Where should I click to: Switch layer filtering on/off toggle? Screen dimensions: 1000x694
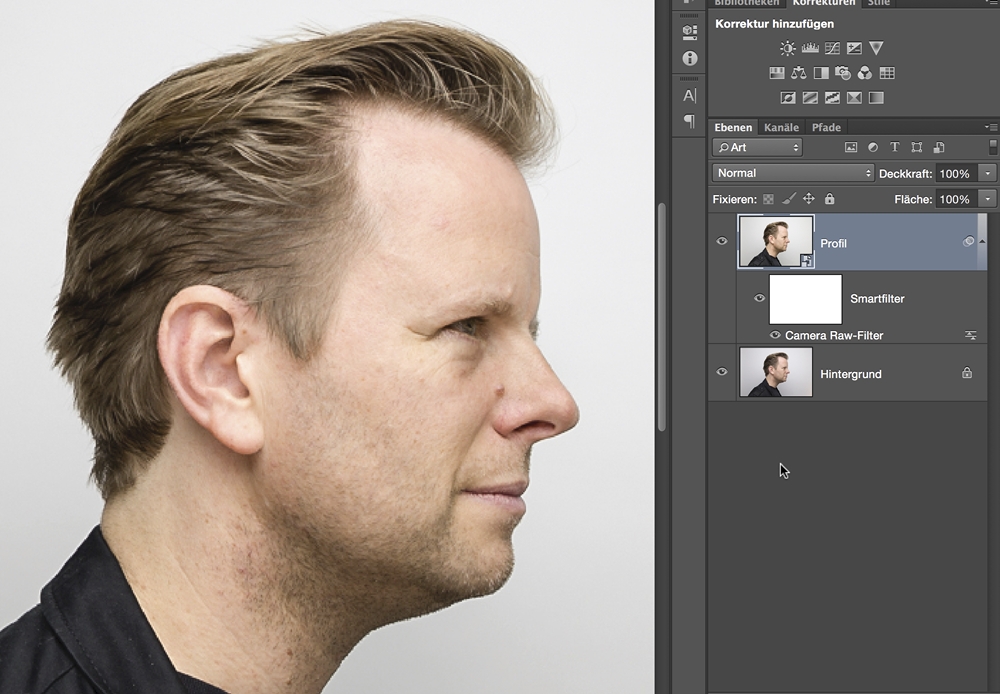pos(993,147)
